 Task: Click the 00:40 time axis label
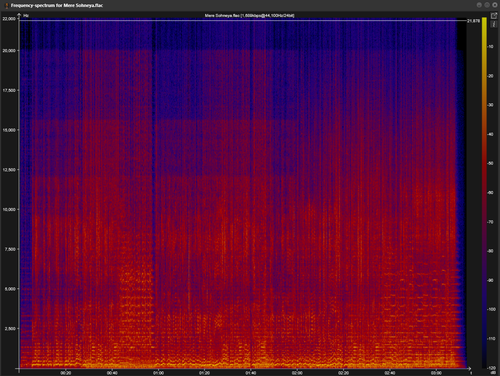point(112,373)
